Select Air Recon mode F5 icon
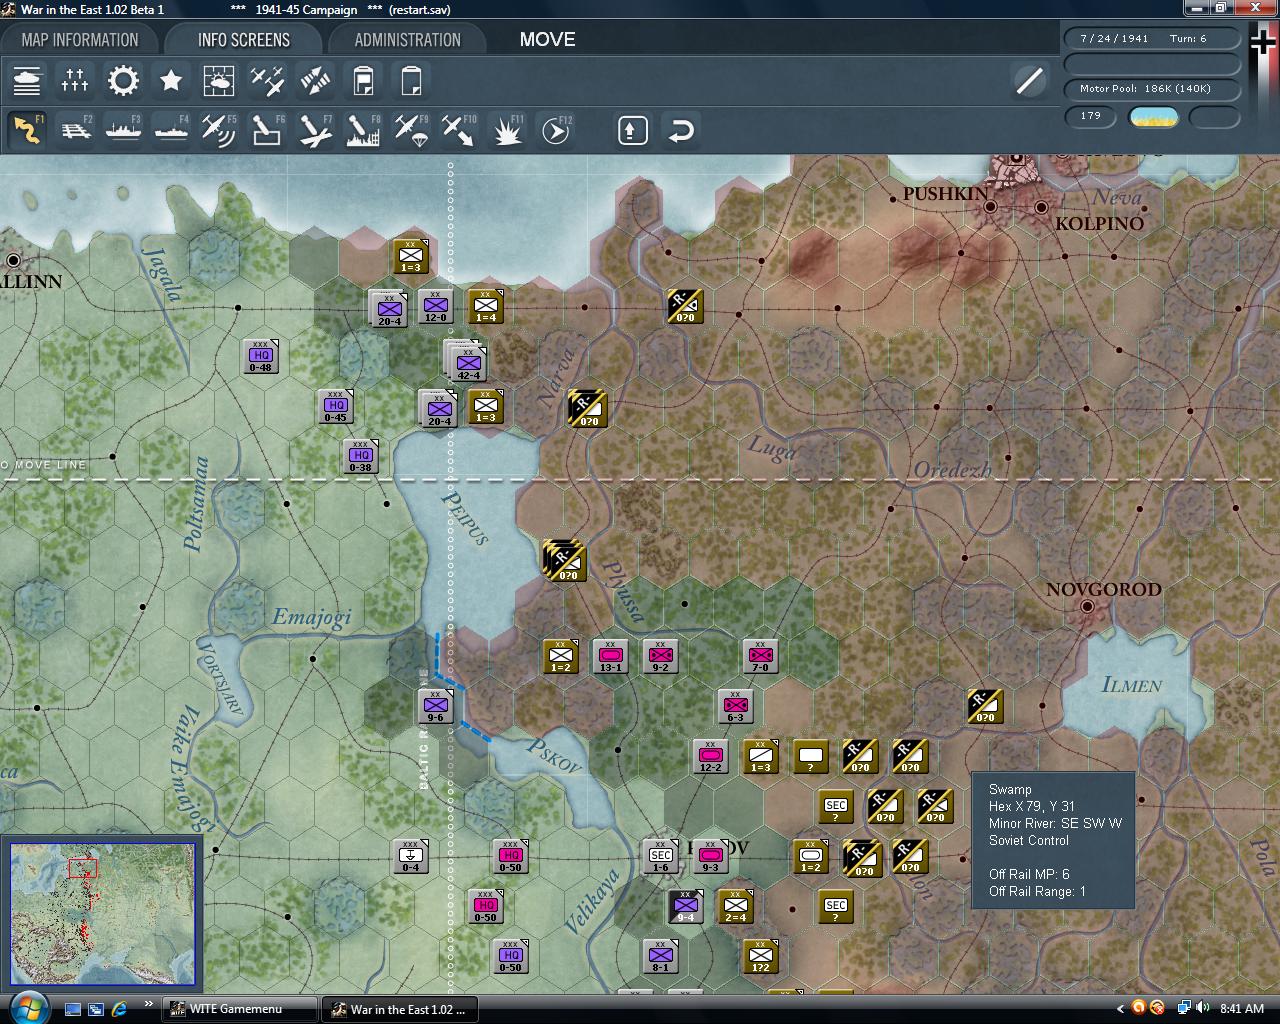Viewport: 1280px width, 1024px height. click(x=219, y=130)
